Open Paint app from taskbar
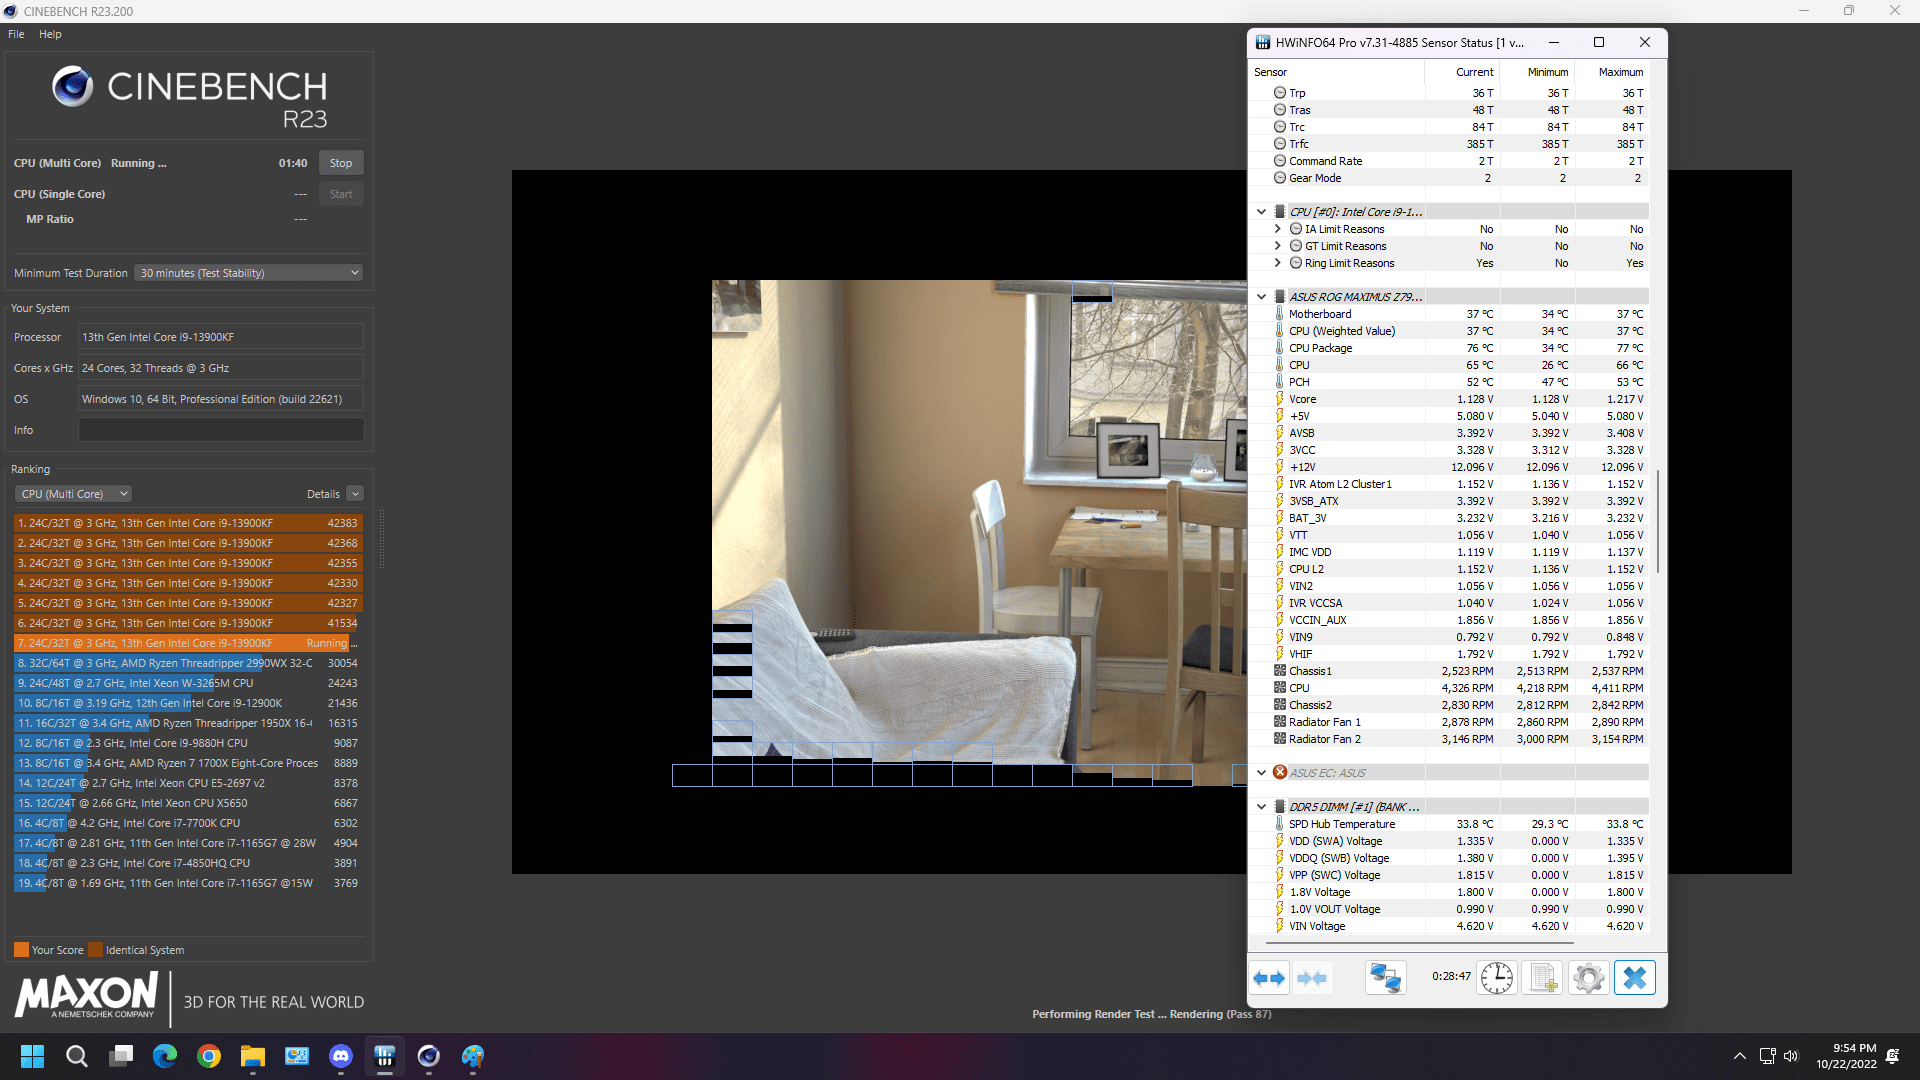The height and width of the screenshot is (1080, 1920). 473,1056
